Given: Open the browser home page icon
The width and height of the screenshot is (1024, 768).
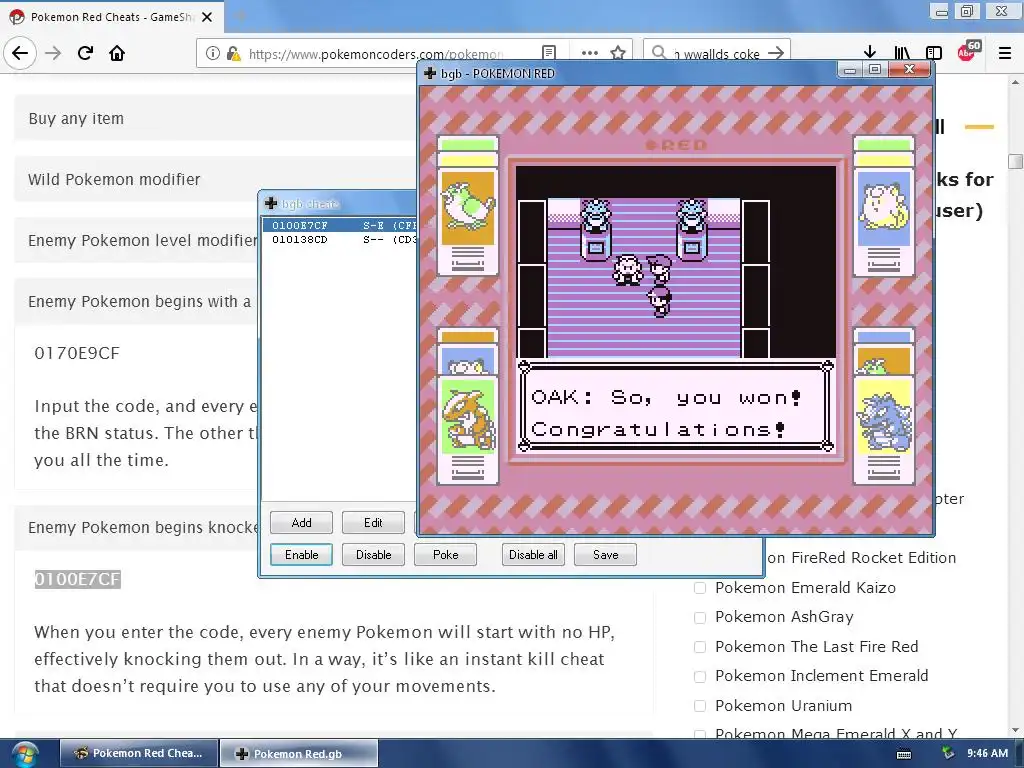Looking at the screenshot, I should [x=117, y=53].
